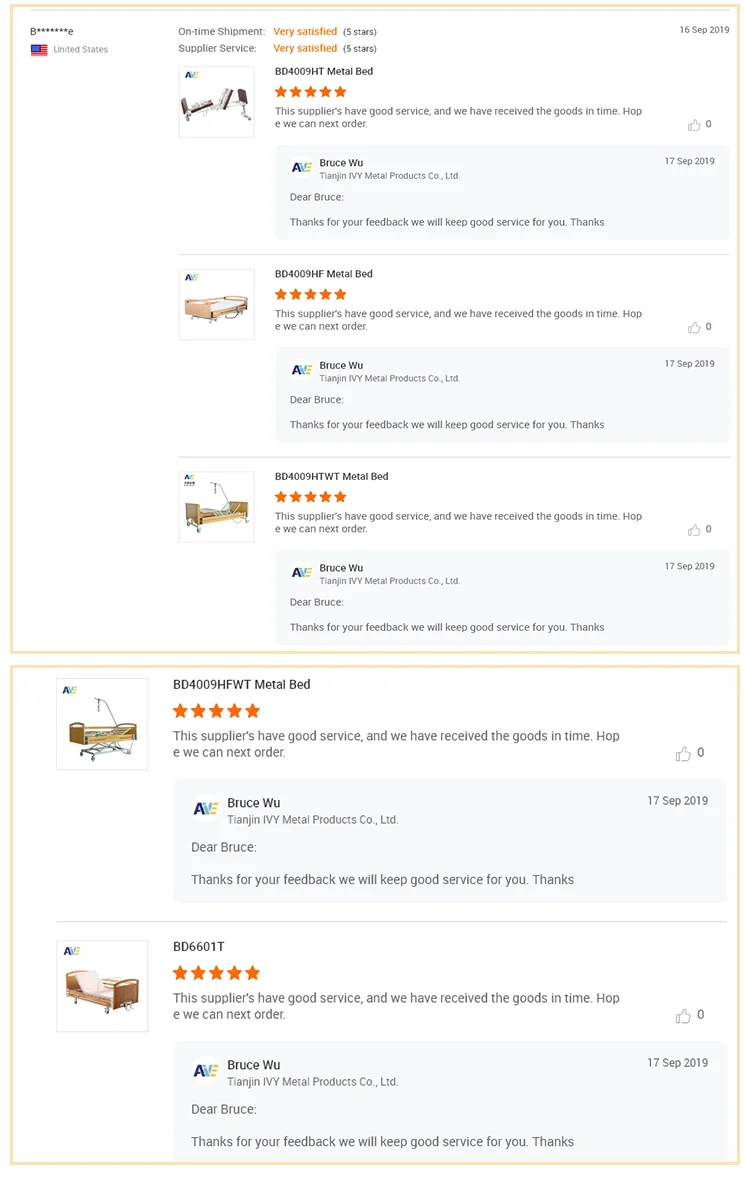Click the United States flag icon
The width and height of the screenshot is (750, 1183).
(39, 50)
